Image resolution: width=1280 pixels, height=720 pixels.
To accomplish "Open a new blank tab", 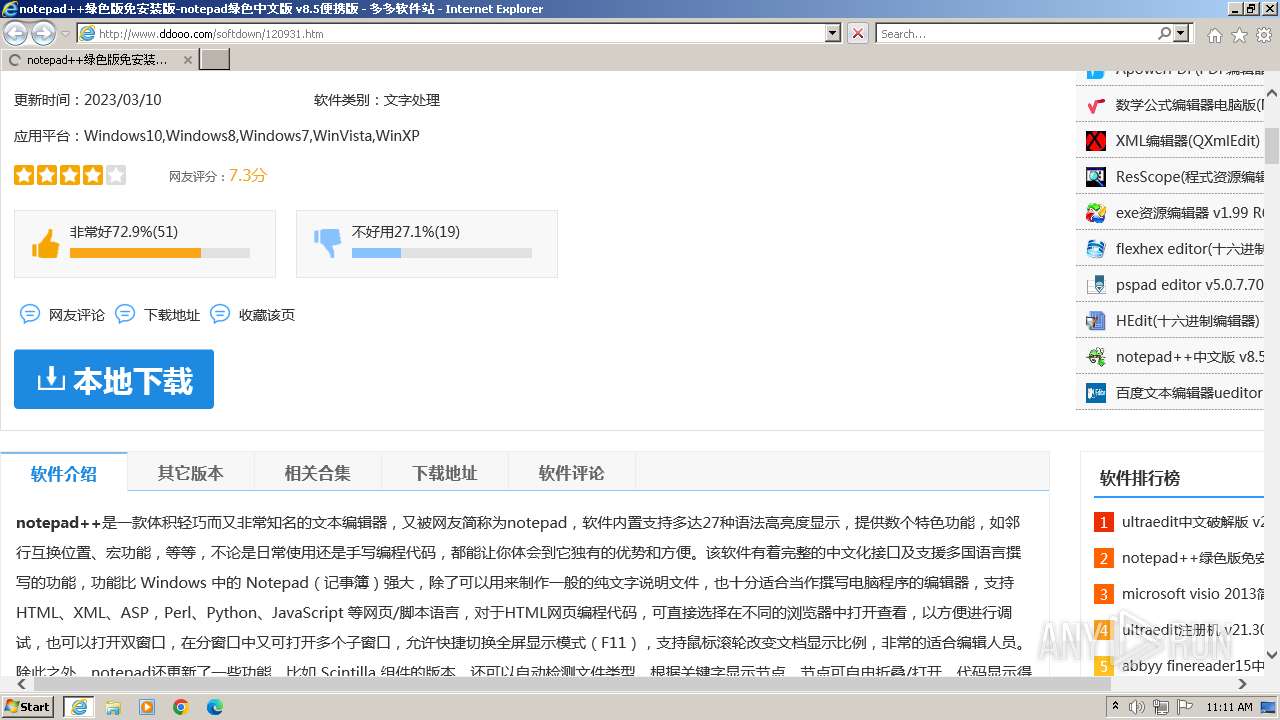I will click(x=215, y=60).
